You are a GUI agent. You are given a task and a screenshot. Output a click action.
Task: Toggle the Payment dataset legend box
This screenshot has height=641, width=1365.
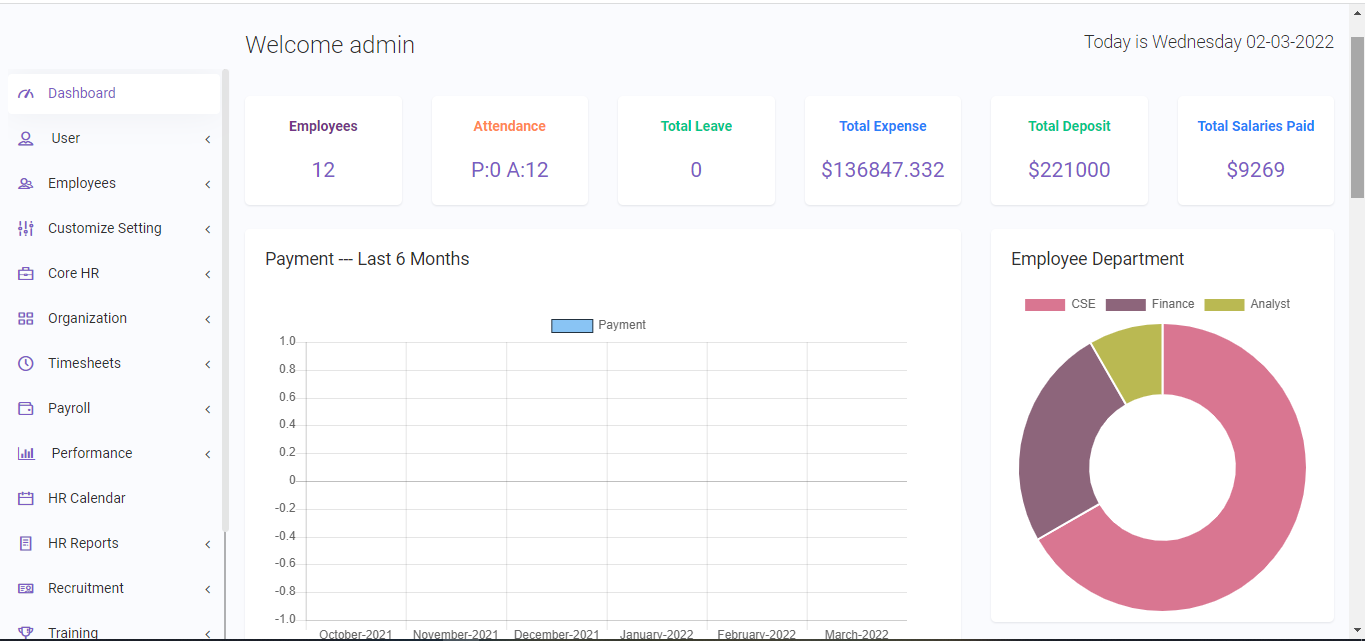click(572, 326)
